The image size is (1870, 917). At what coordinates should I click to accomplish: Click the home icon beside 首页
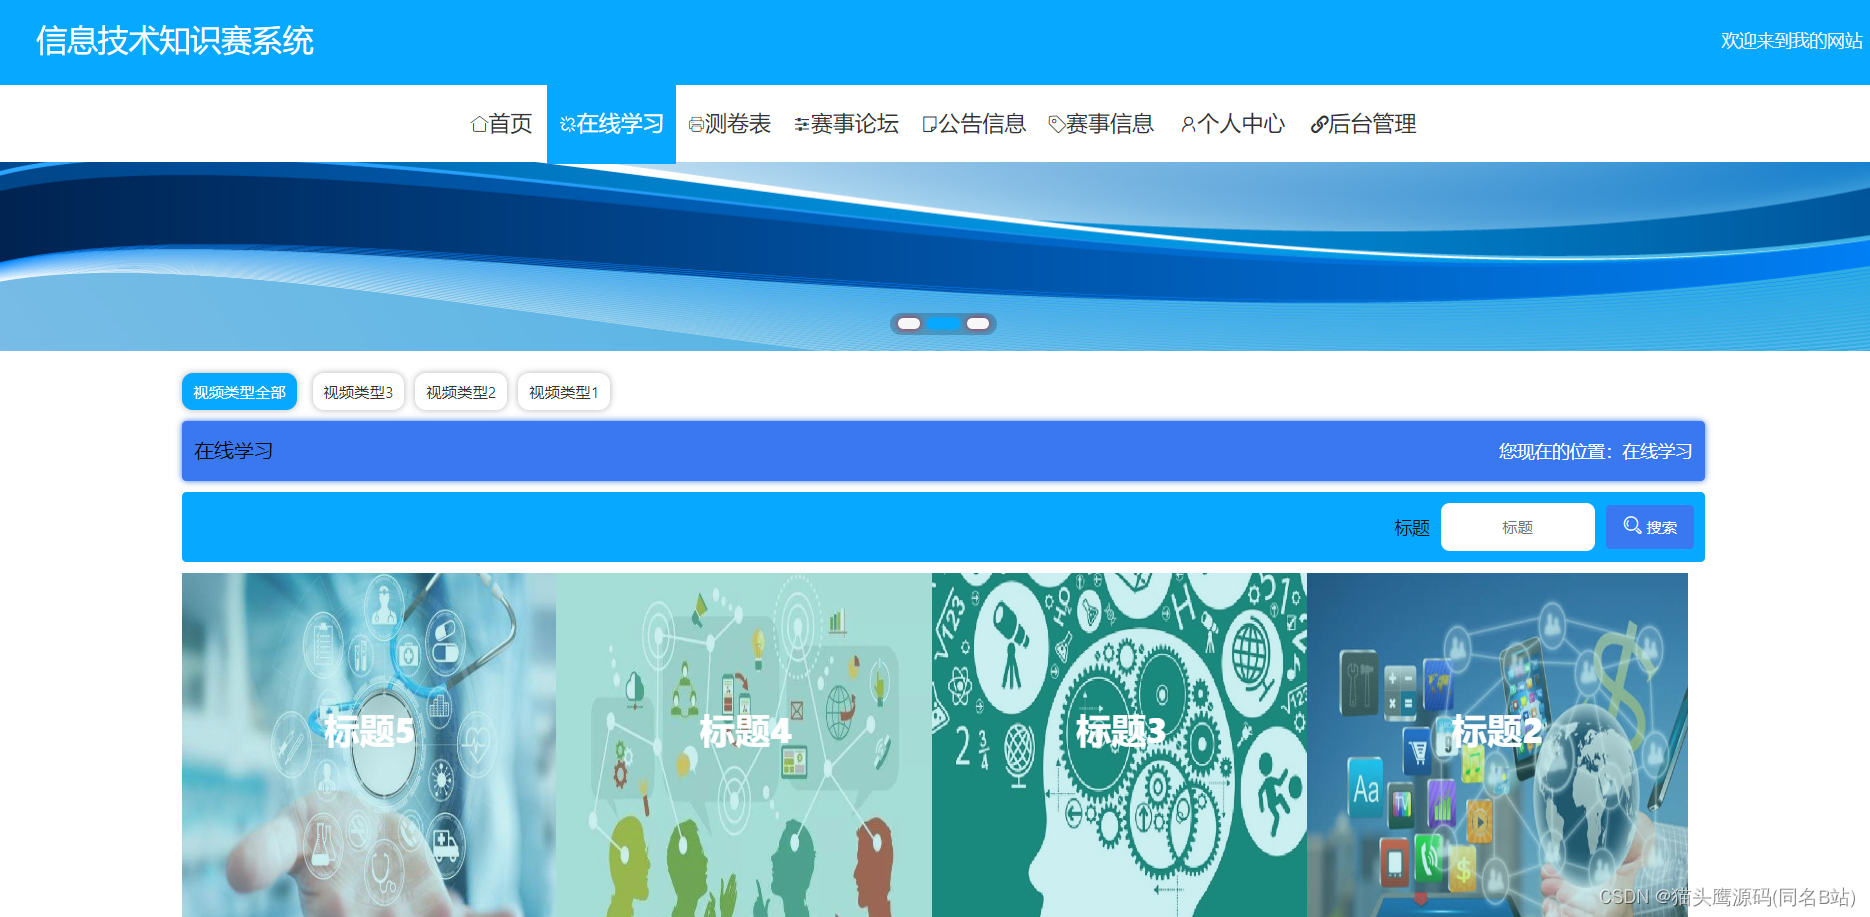(478, 123)
